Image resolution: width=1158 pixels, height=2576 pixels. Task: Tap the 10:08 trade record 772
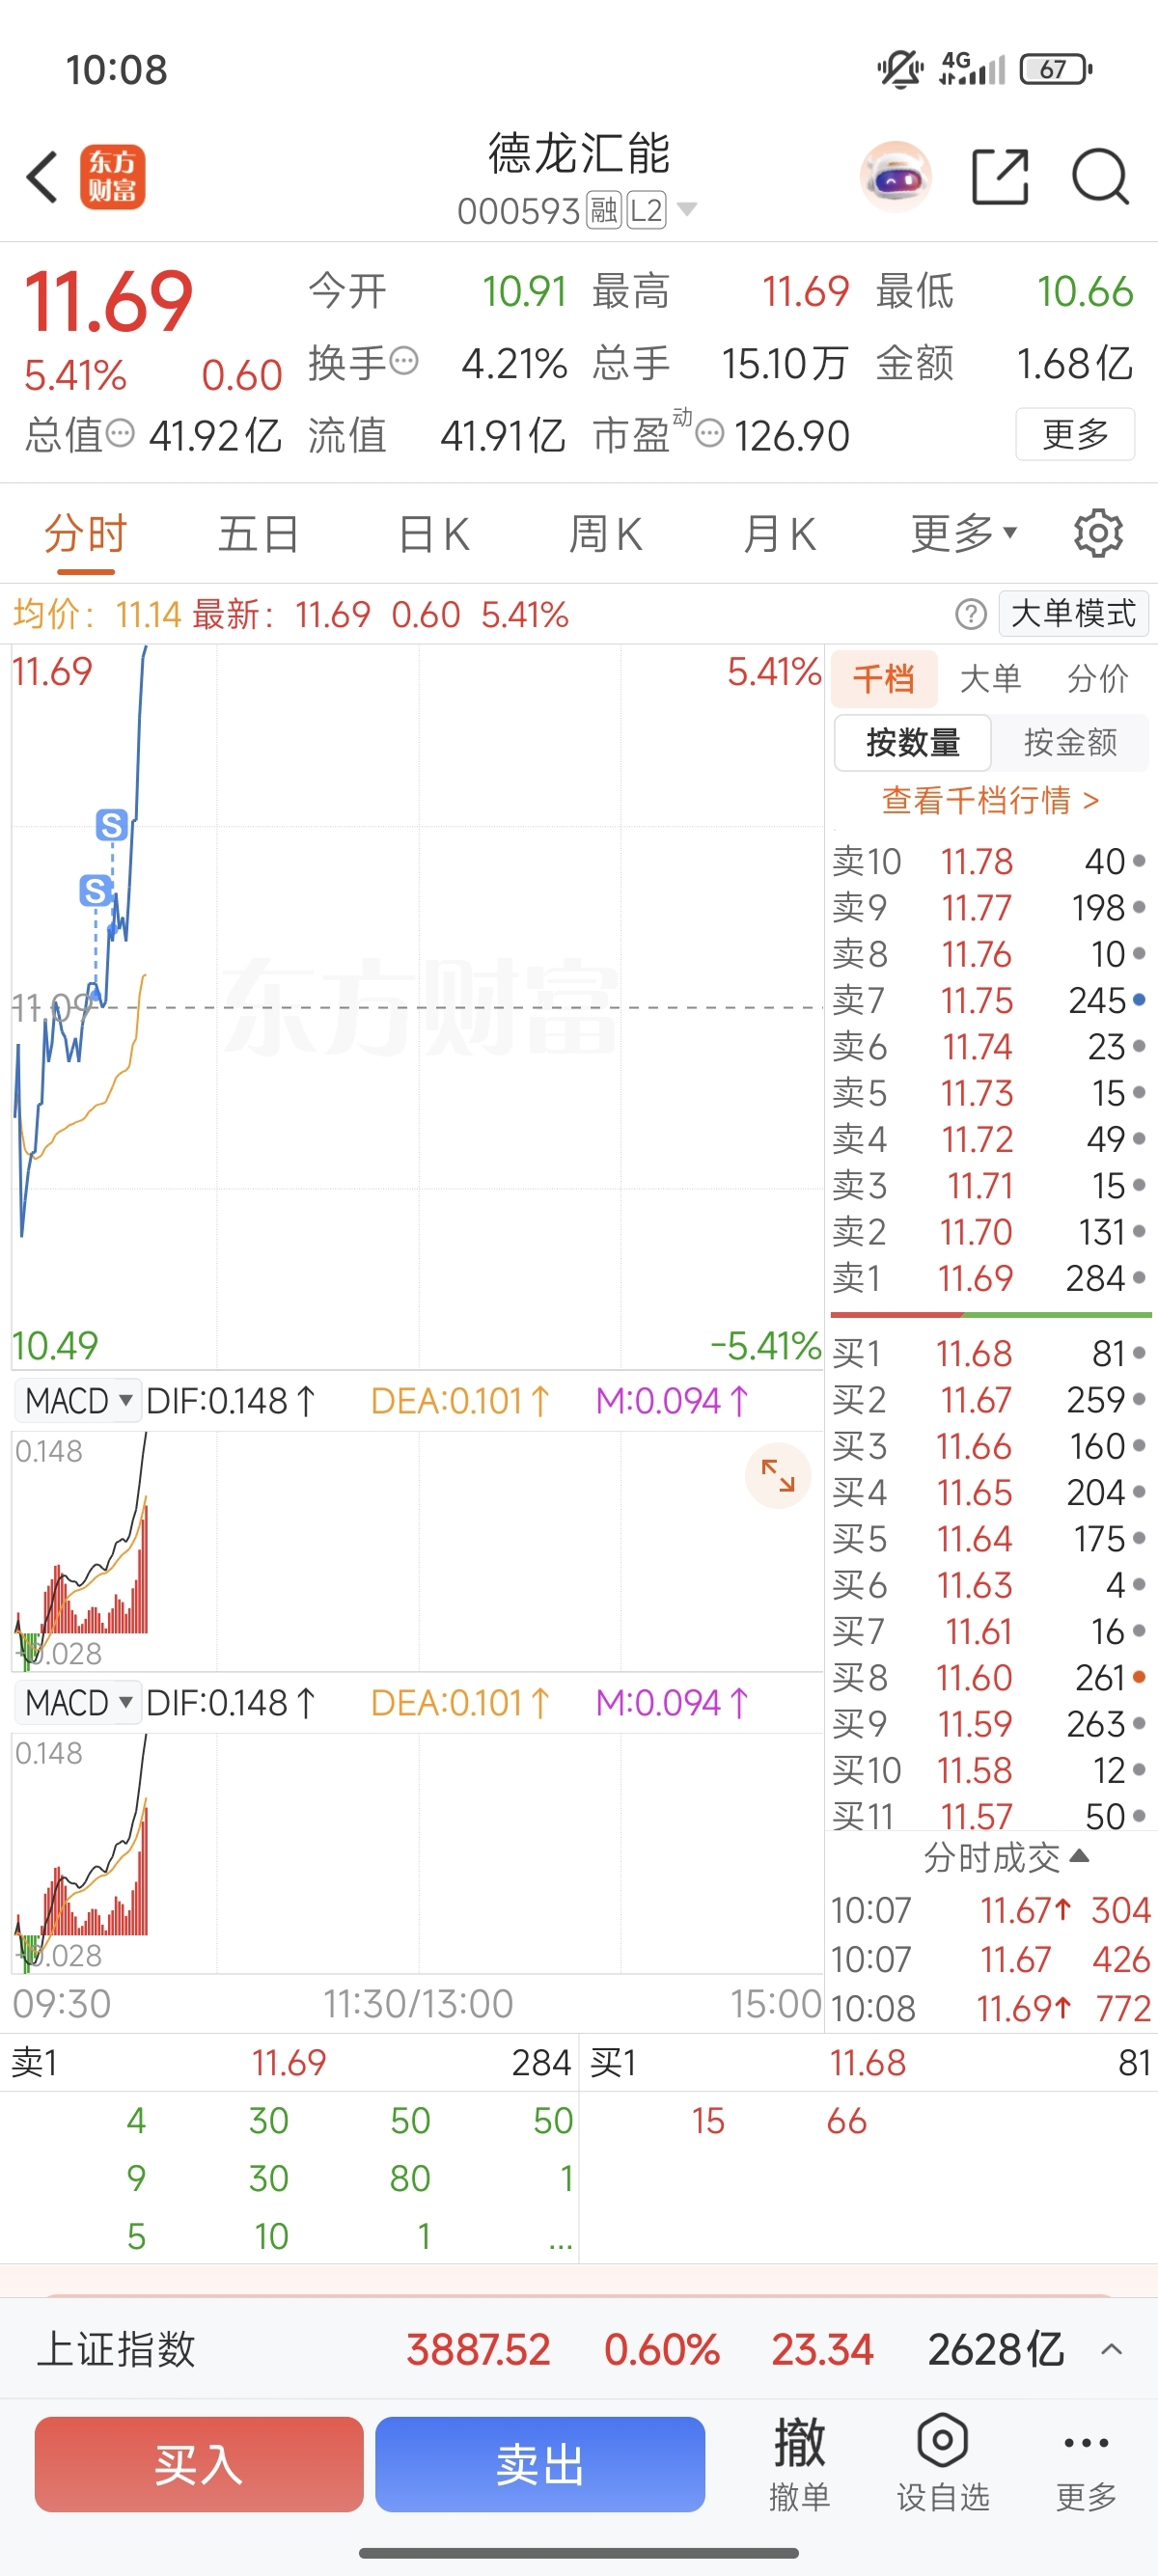click(x=991, y=2007)
